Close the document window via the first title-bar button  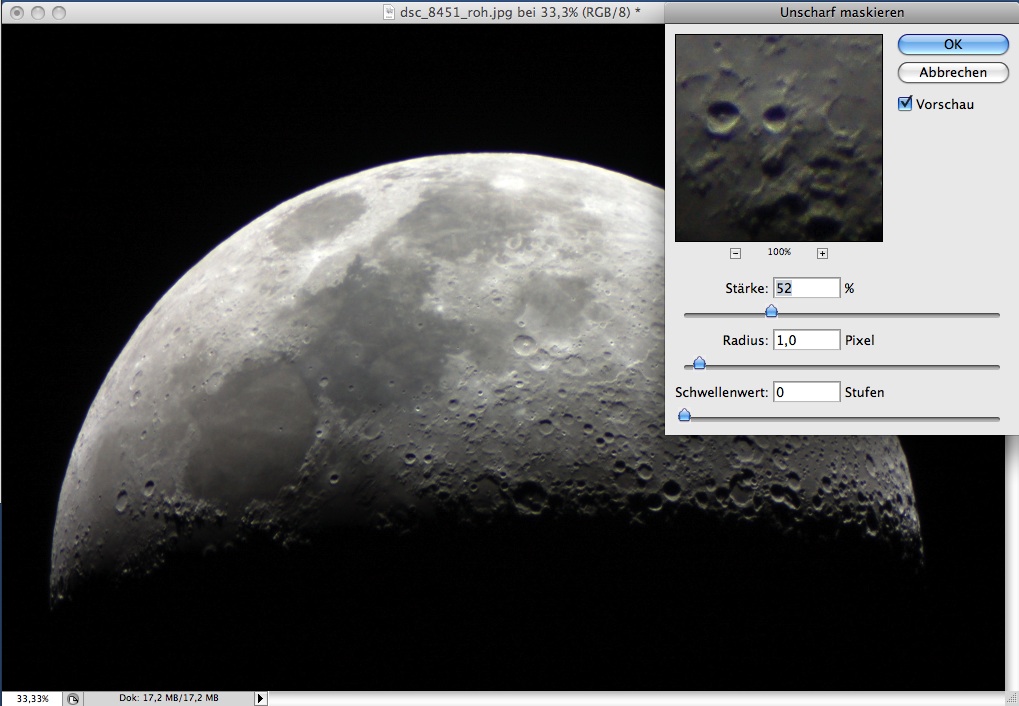[x=17, y=12]
